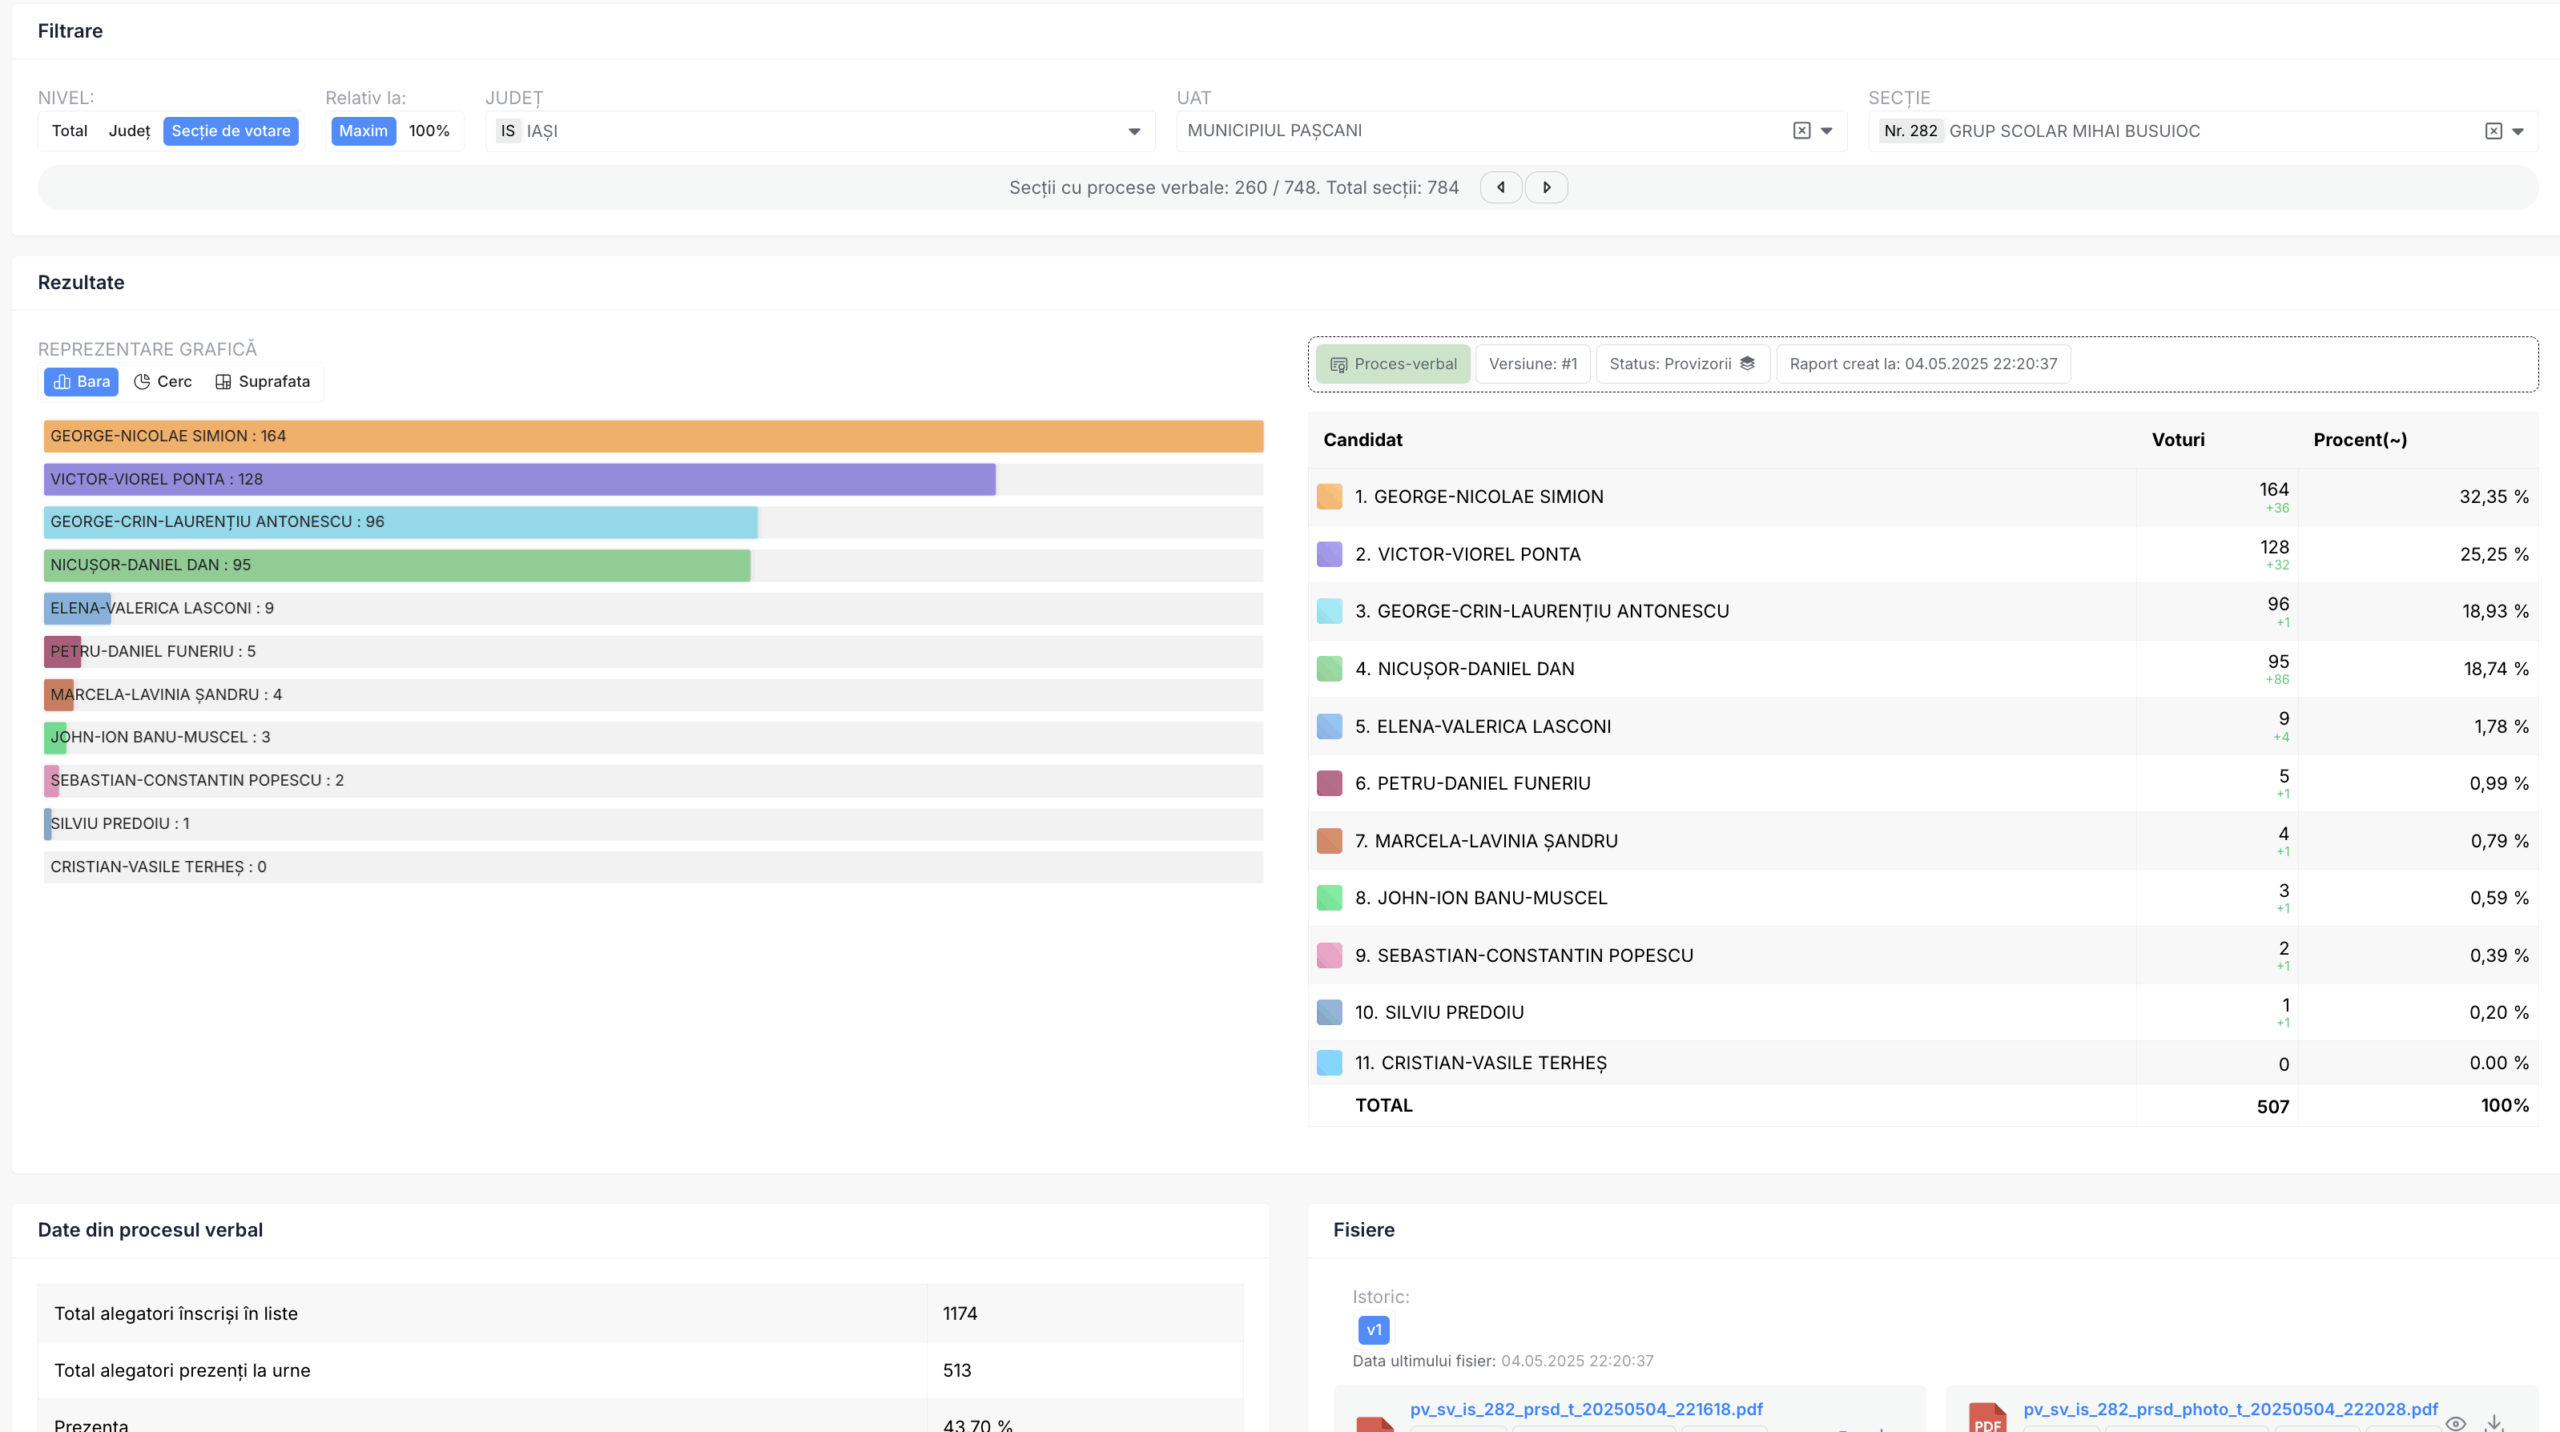This screenshot has height=1432, width=2560.
Task: Open pv_sv_is_282_prsd_t_20250504_221618.pdf link
Action: (1585, 1409)
